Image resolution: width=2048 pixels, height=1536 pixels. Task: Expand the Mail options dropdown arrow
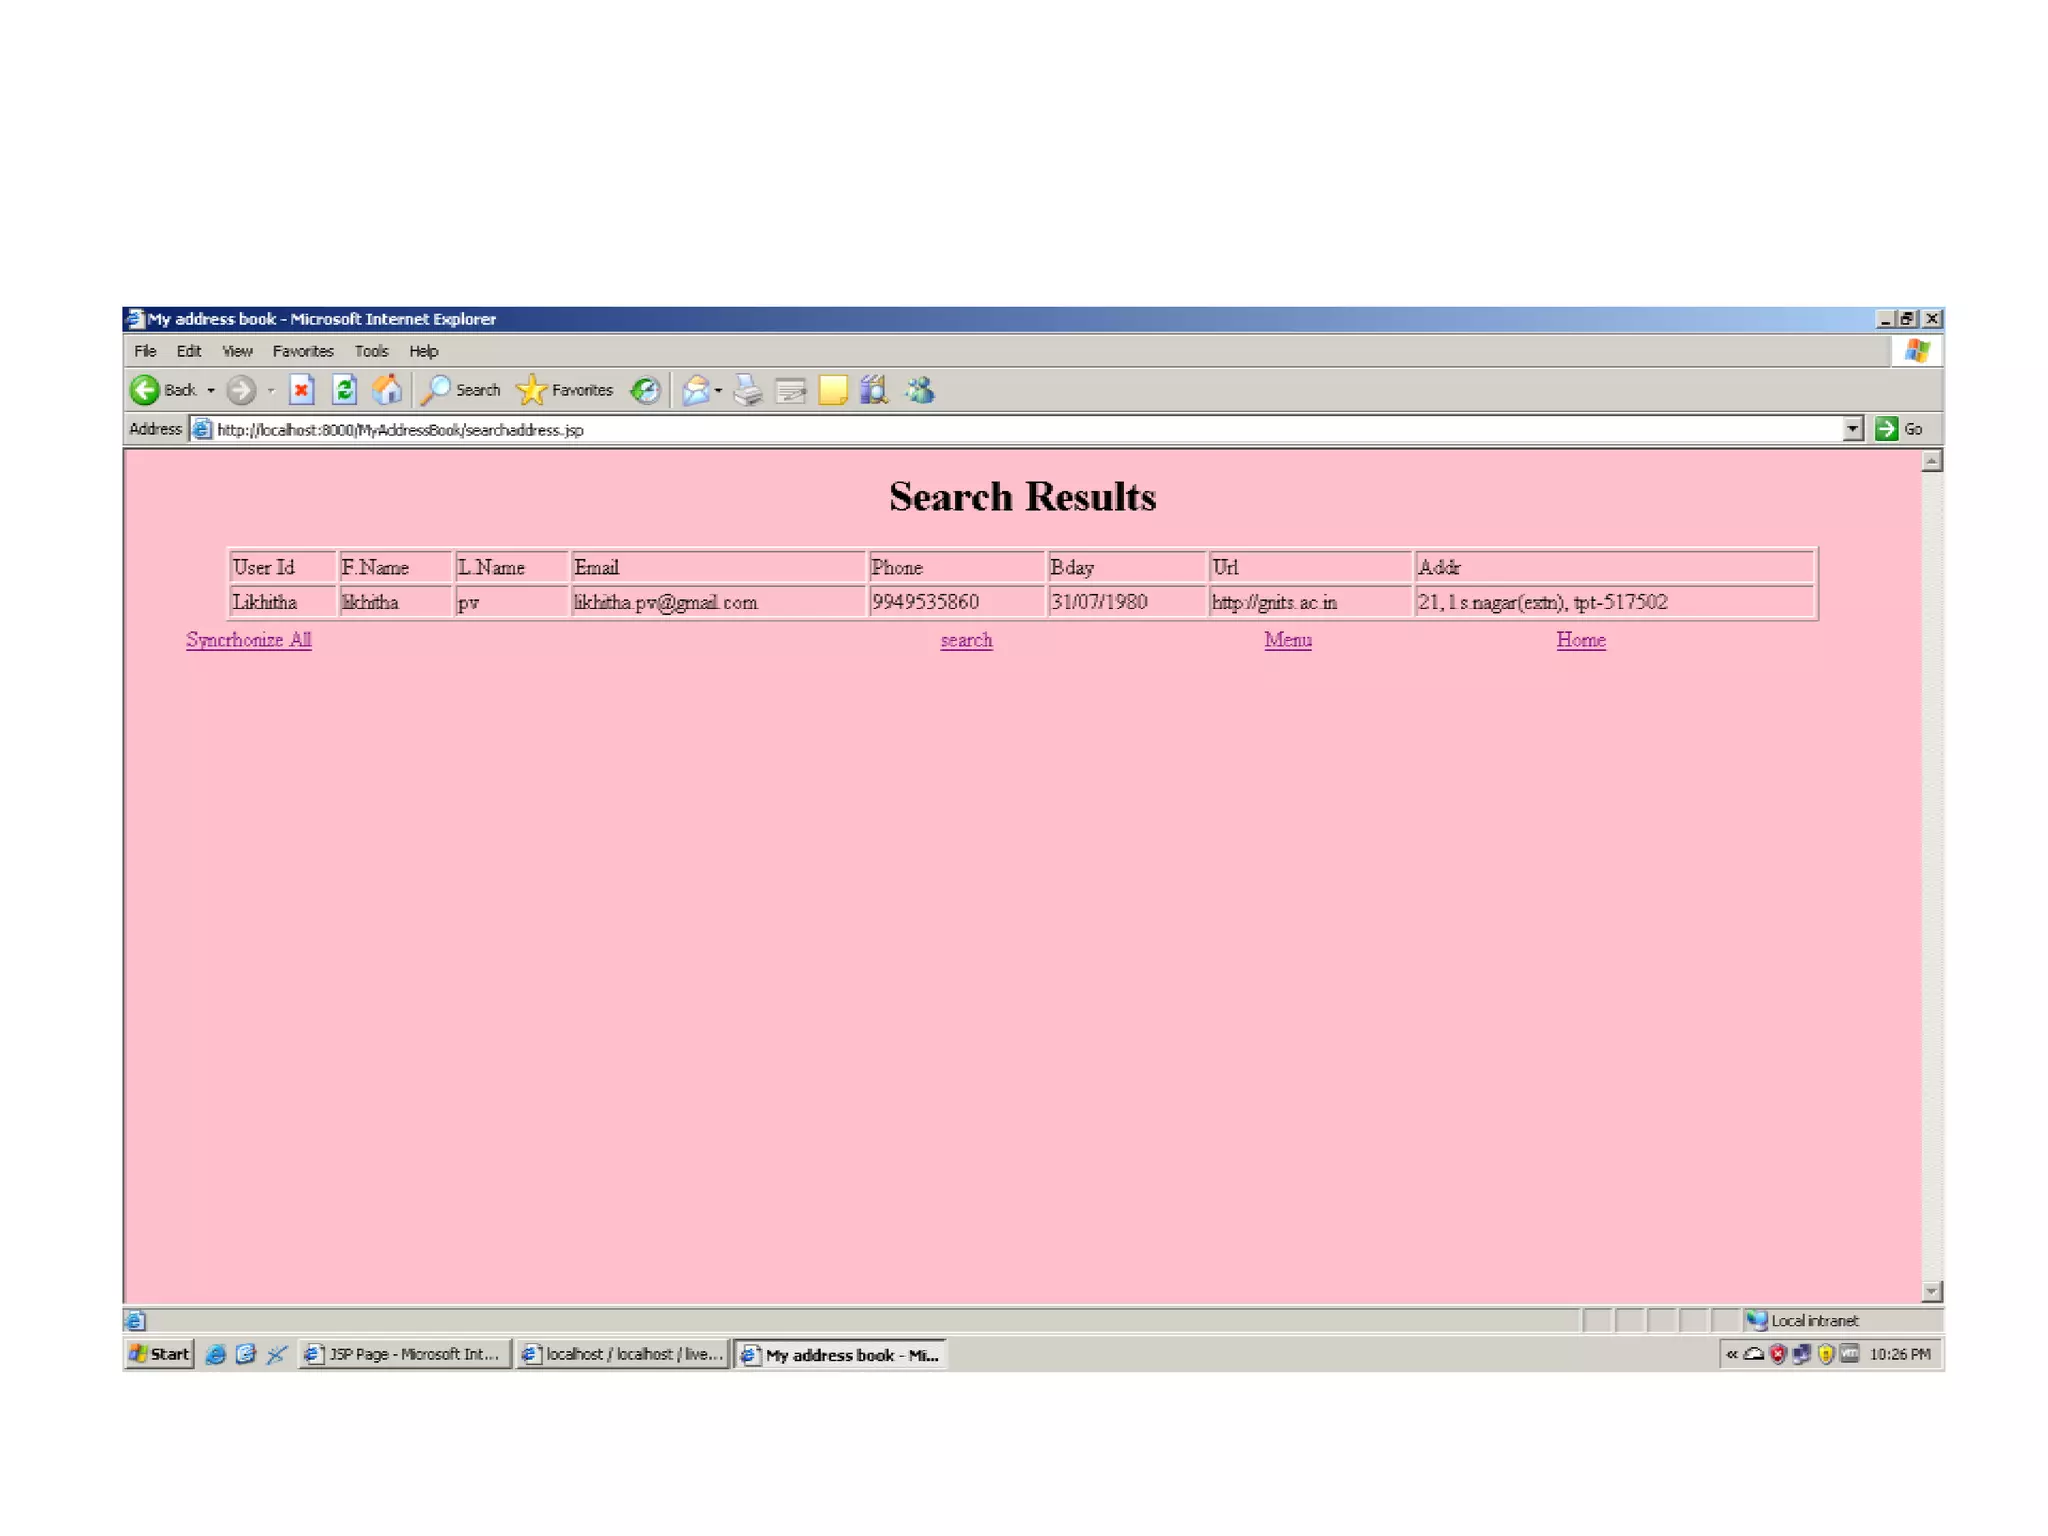(718, 390)
